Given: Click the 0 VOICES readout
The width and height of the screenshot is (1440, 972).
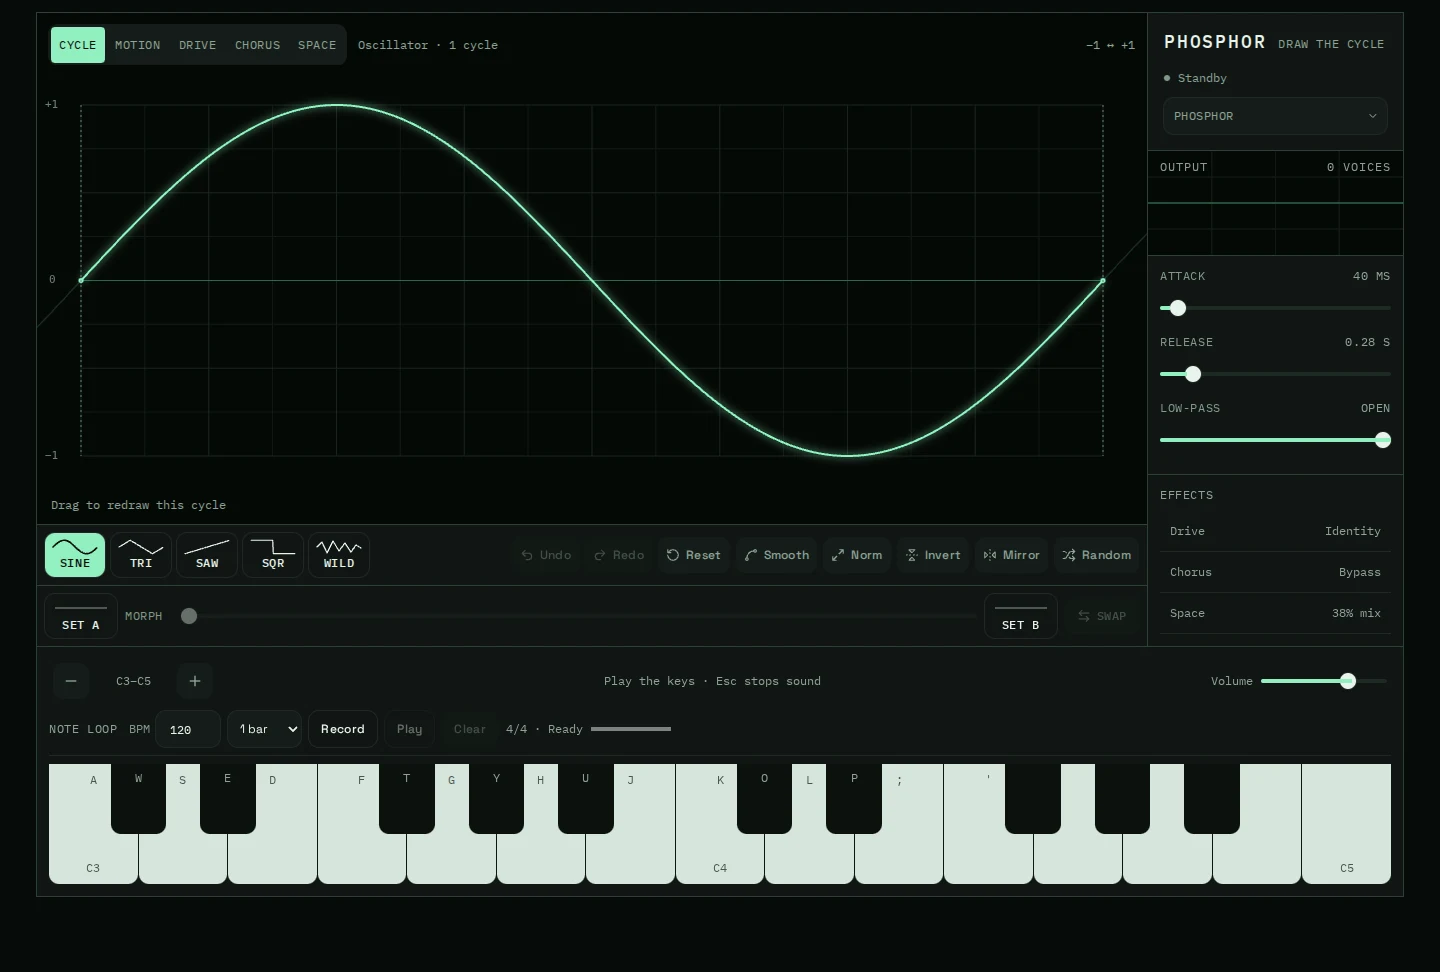Looking at the screenshot, I should [1358, 167].
